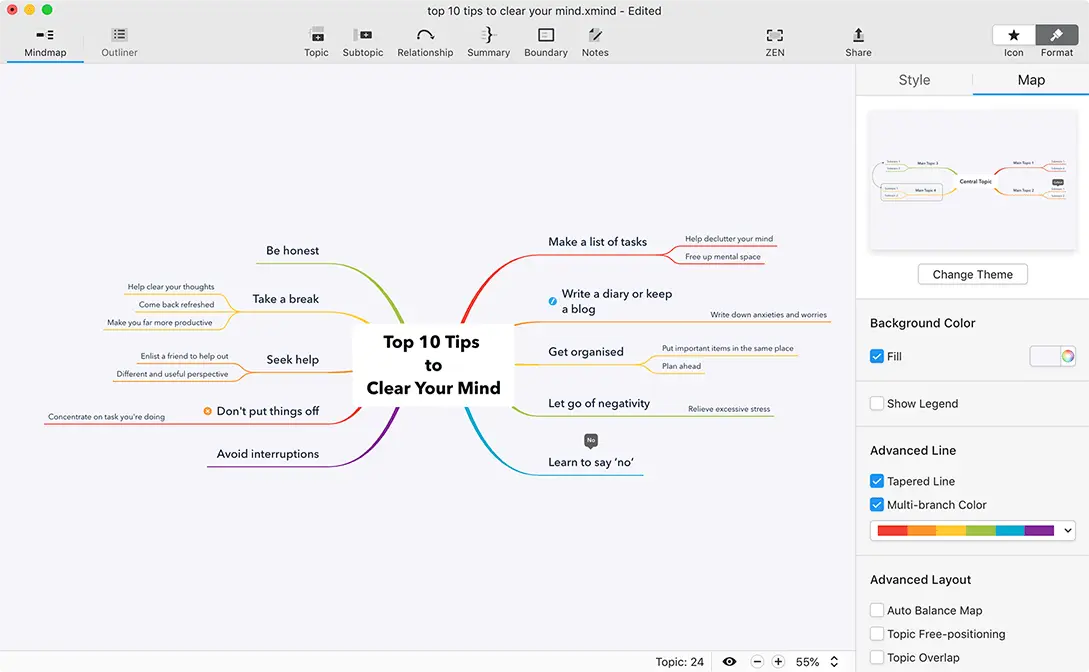Select subtopic Come back refreshed
The width and height of the screenshot is (1089, 672).
click(x=176, y=305)
